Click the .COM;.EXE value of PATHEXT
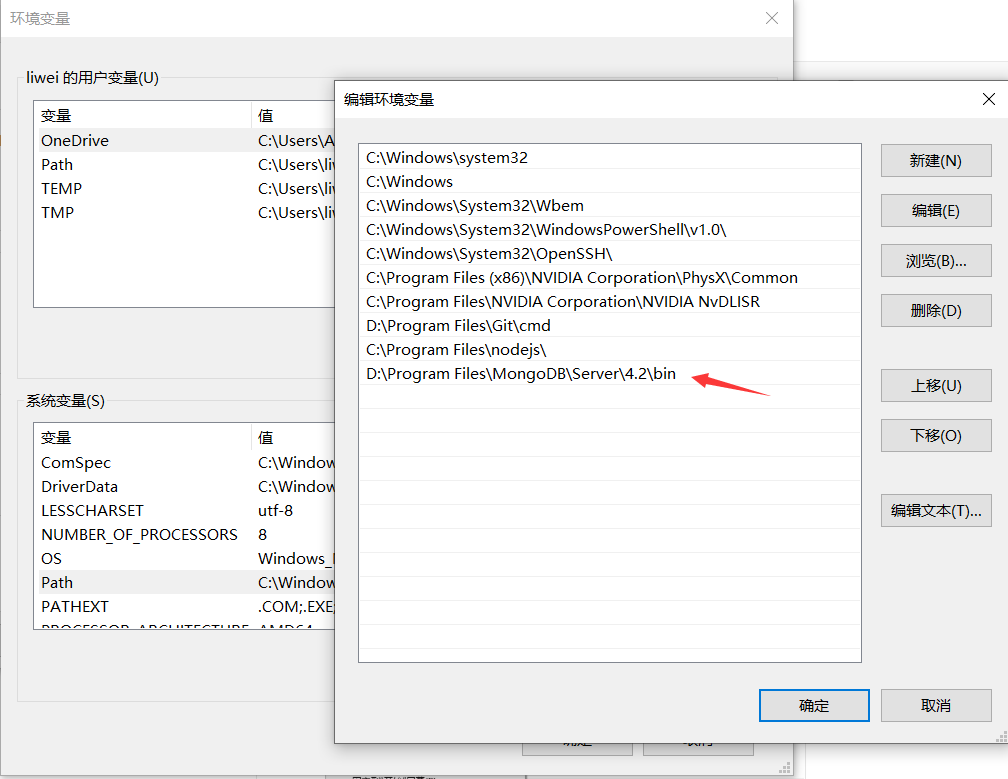1008x779 pixels. click(296, 607)
